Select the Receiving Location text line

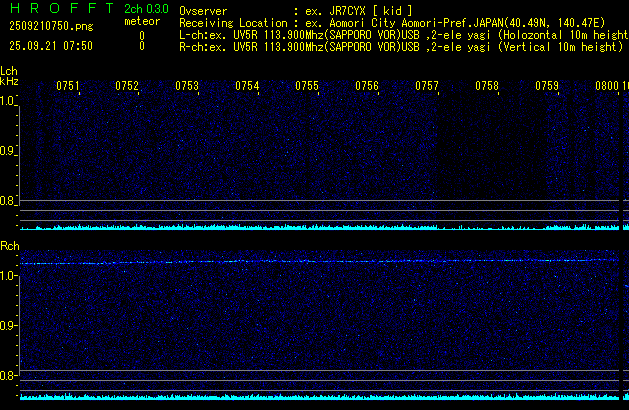[x=400, y=22]
